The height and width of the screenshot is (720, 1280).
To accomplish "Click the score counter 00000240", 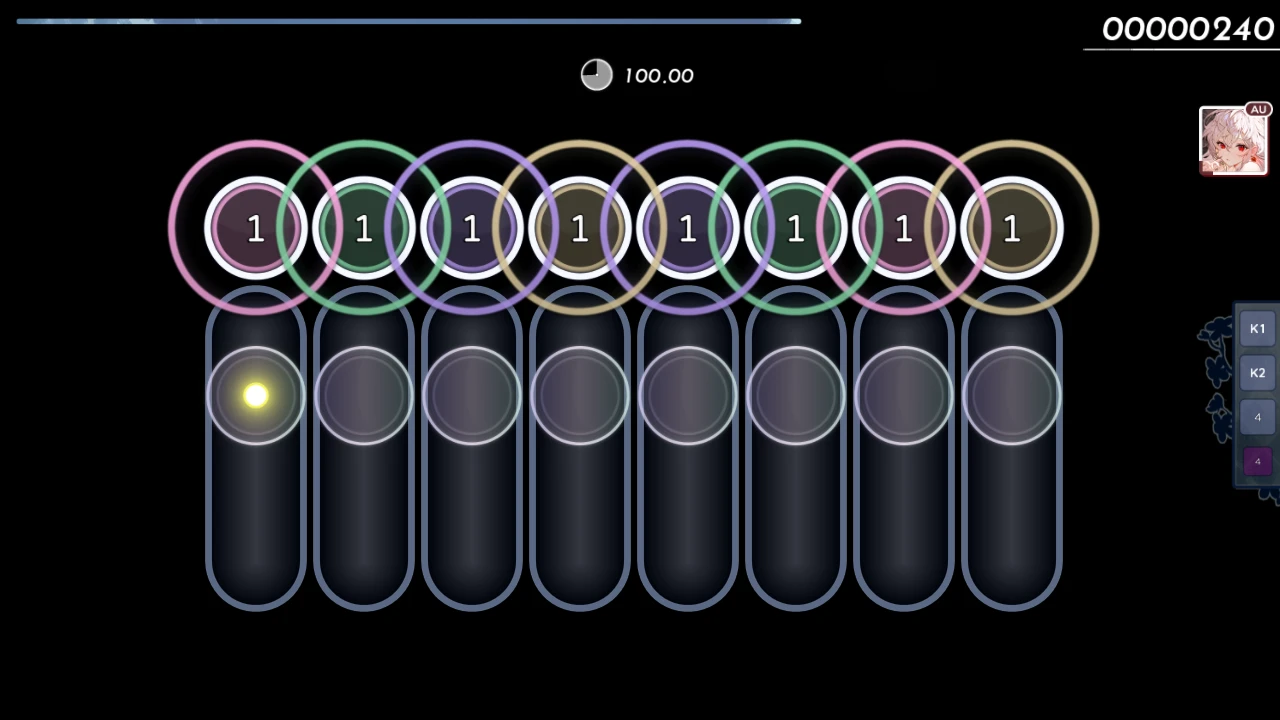I will pos(1187,30).
